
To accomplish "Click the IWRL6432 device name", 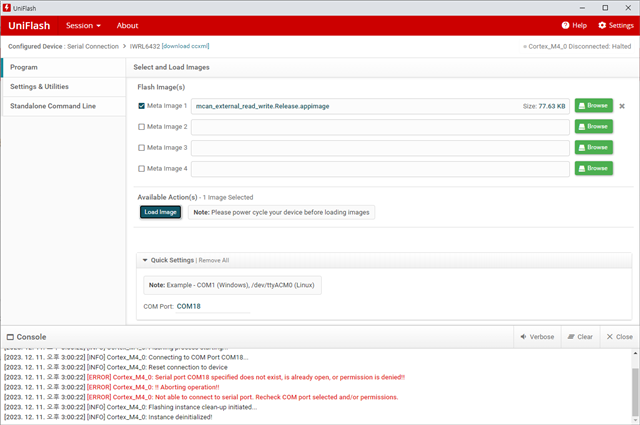I will coord(145,47).
